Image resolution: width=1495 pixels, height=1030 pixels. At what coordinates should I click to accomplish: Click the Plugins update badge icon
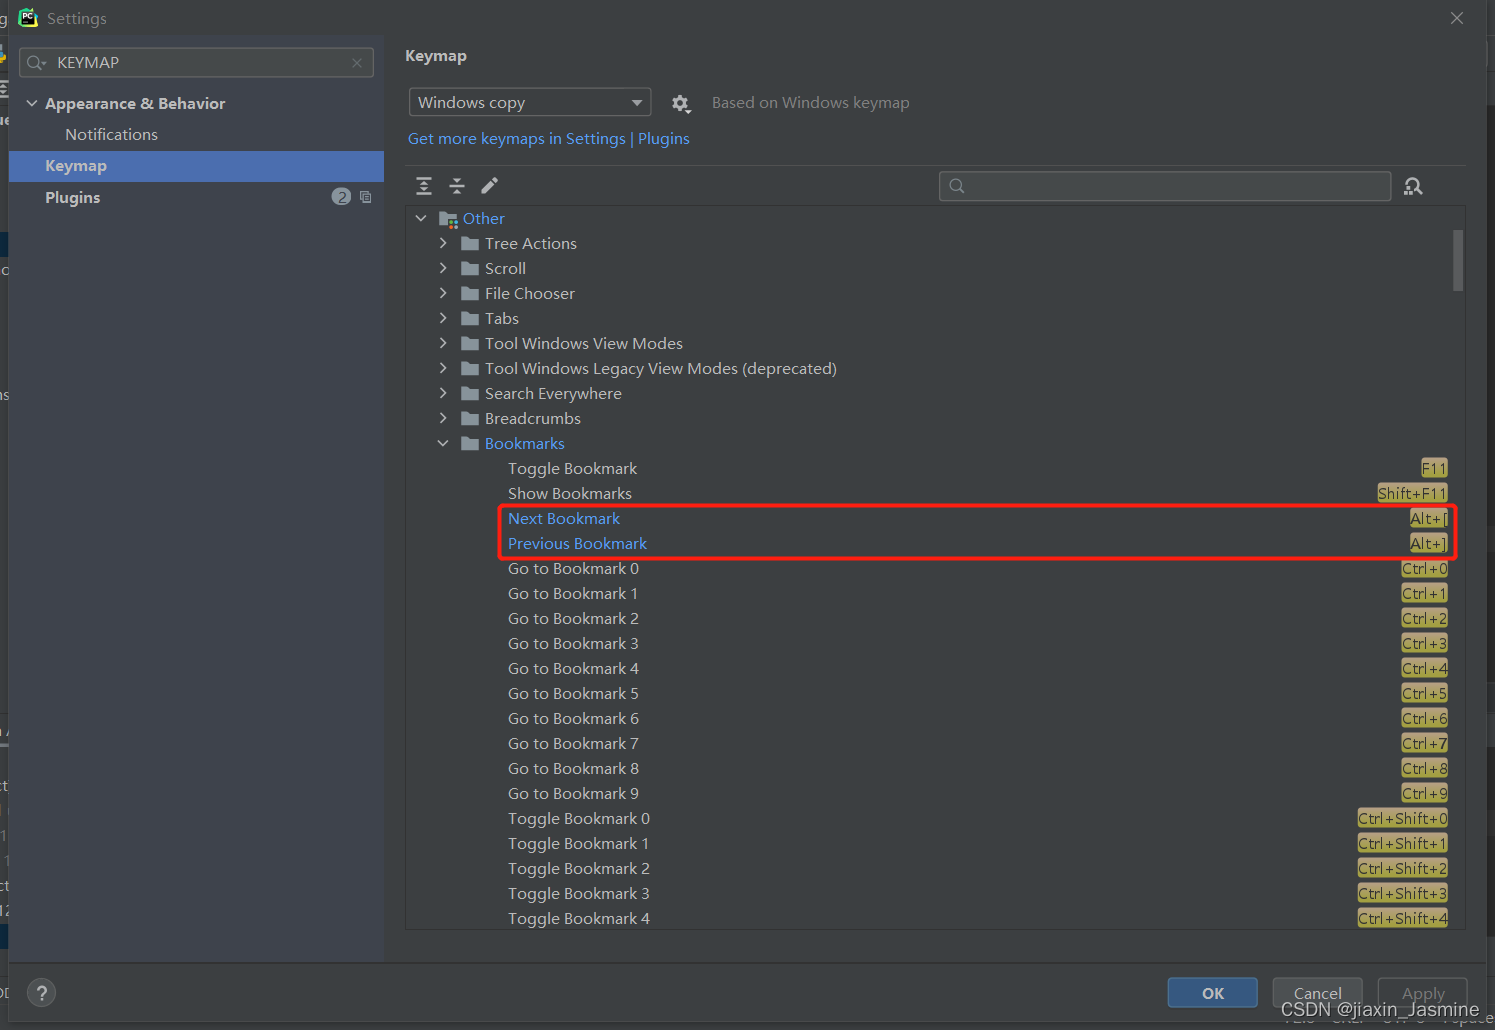(341, 197)
